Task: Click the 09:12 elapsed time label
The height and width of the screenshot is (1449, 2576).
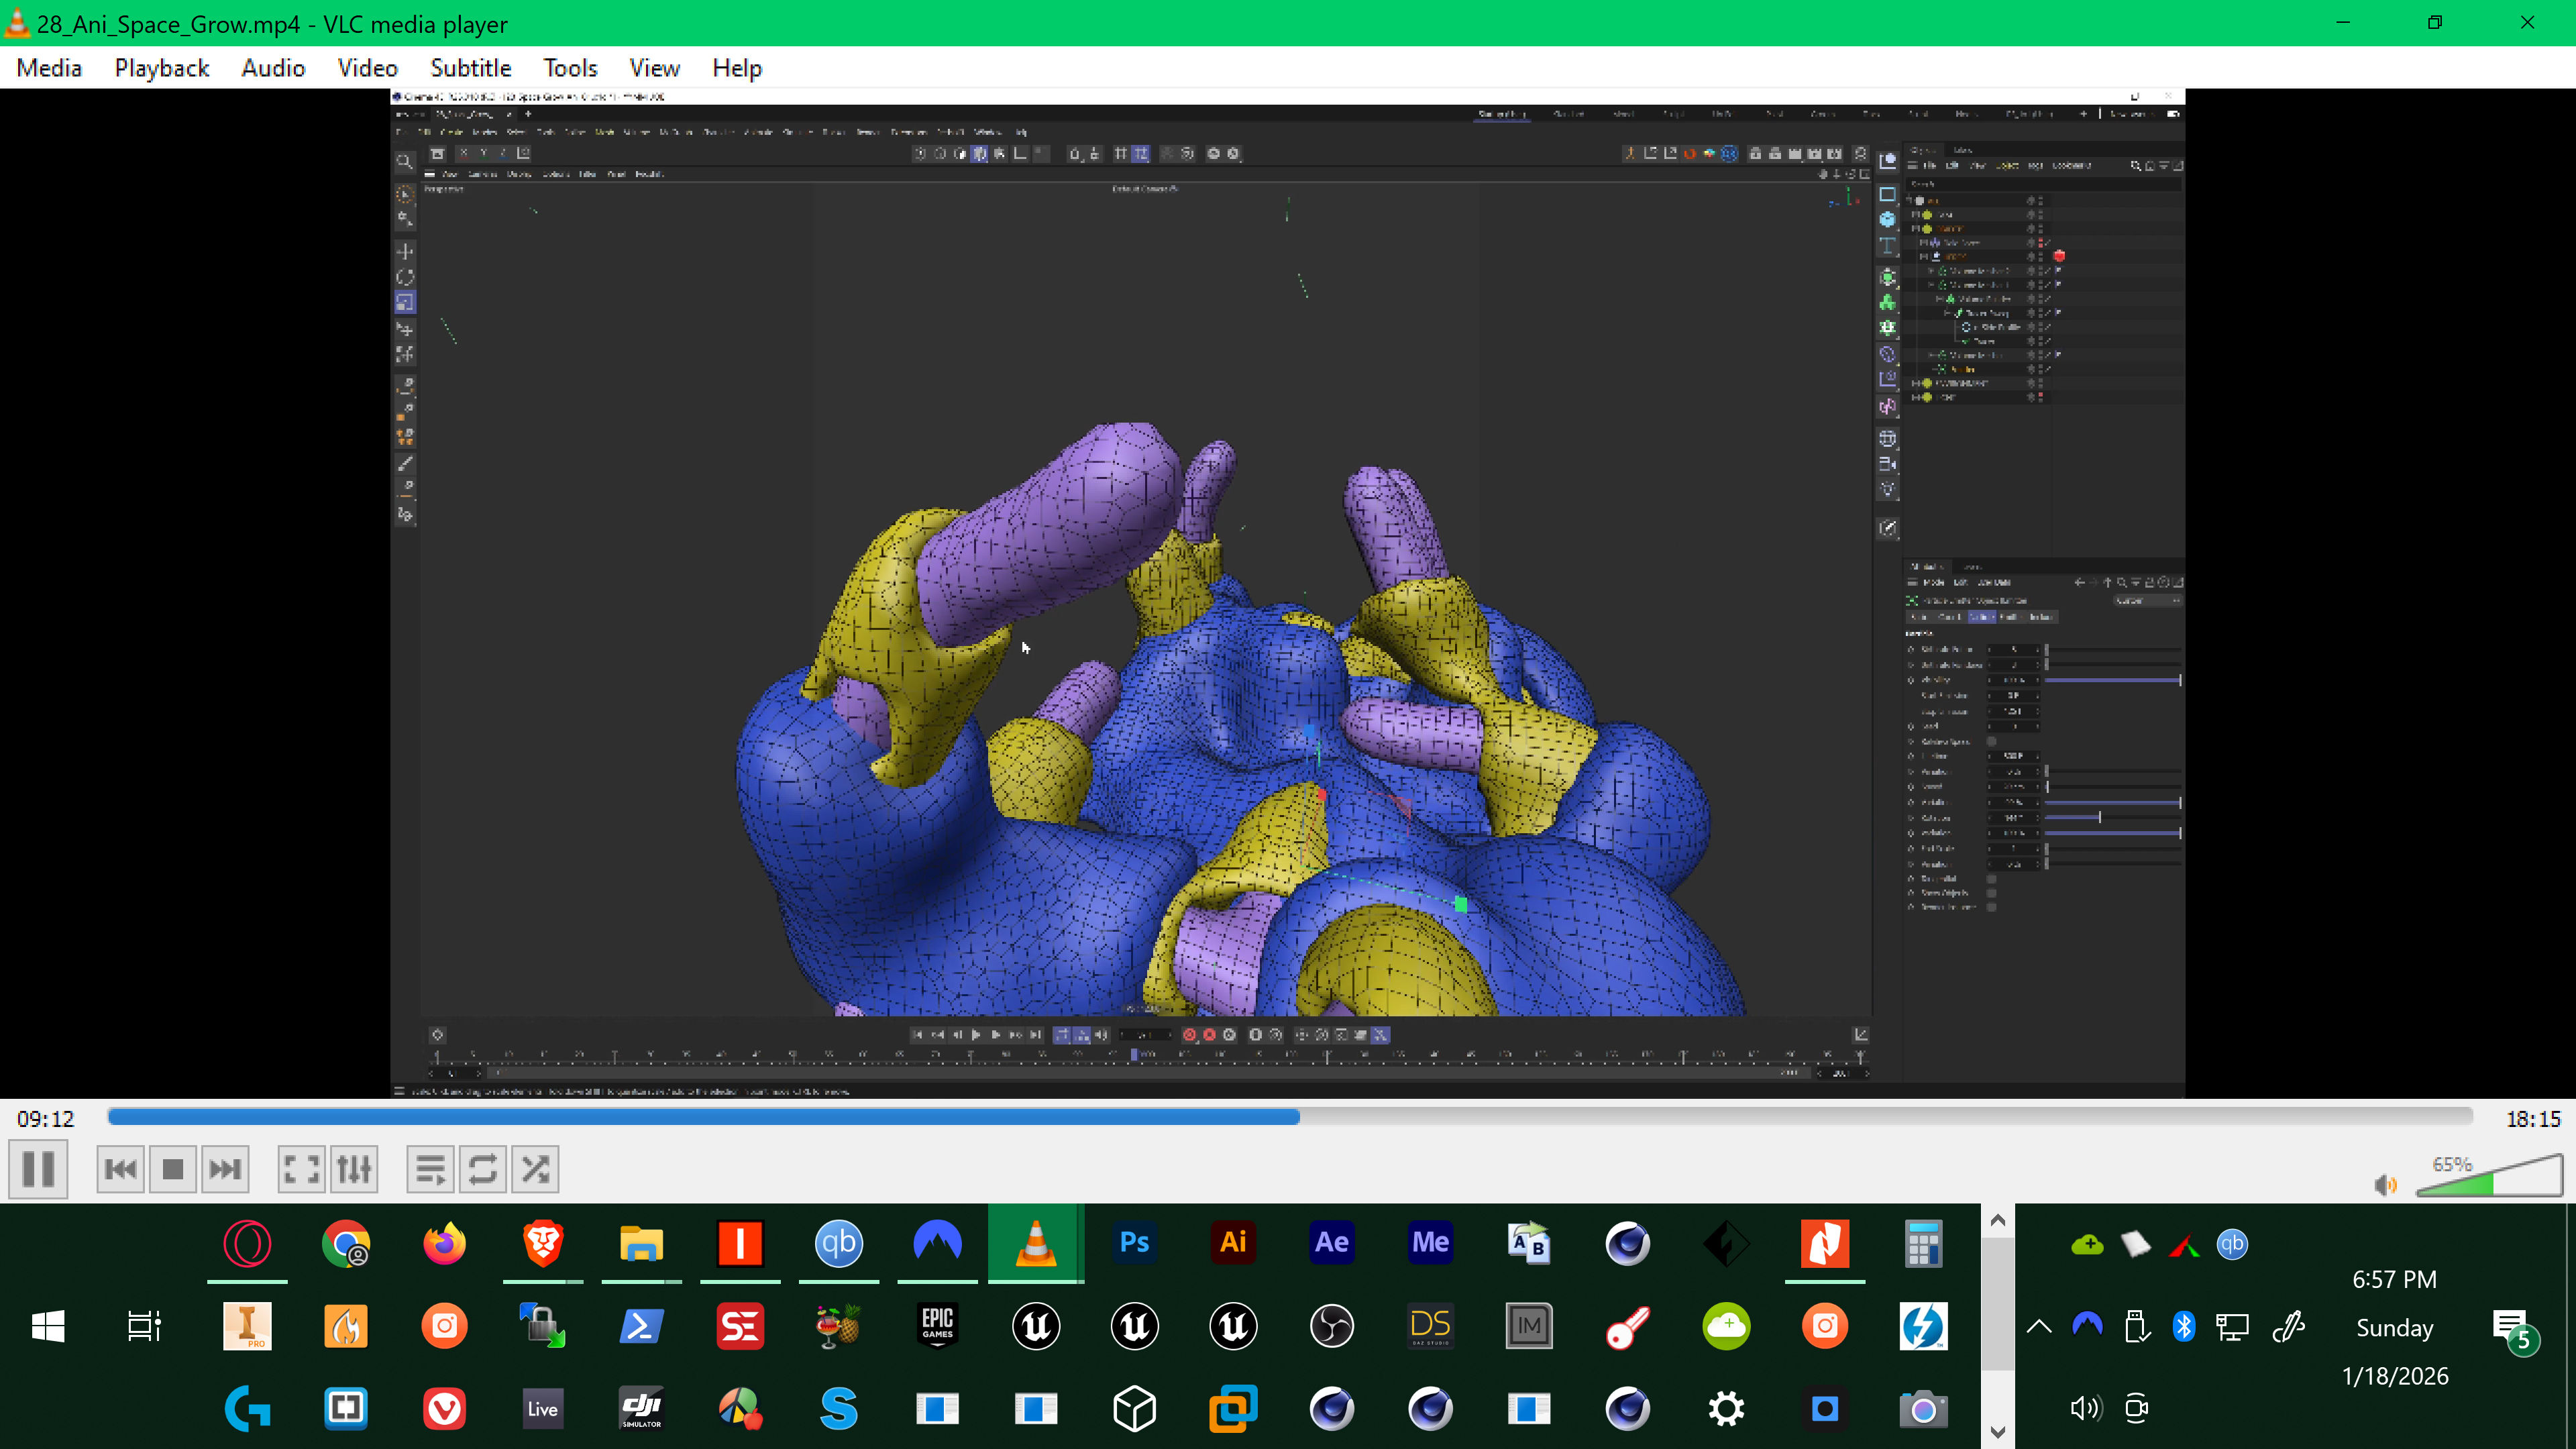Action: pos(46,1119)
